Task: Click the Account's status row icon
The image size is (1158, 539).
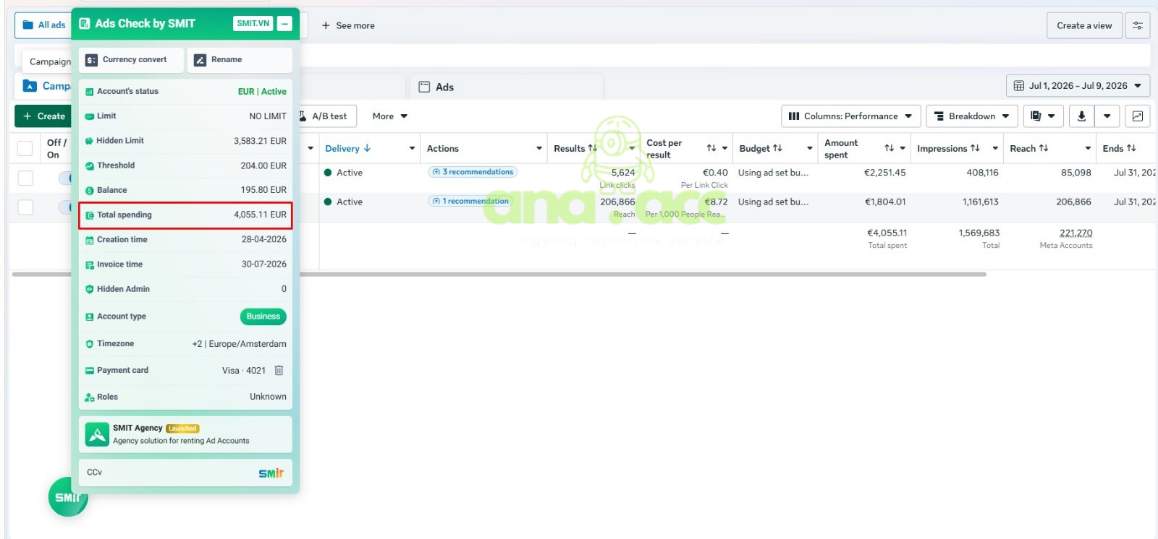Action: point(89,92)
